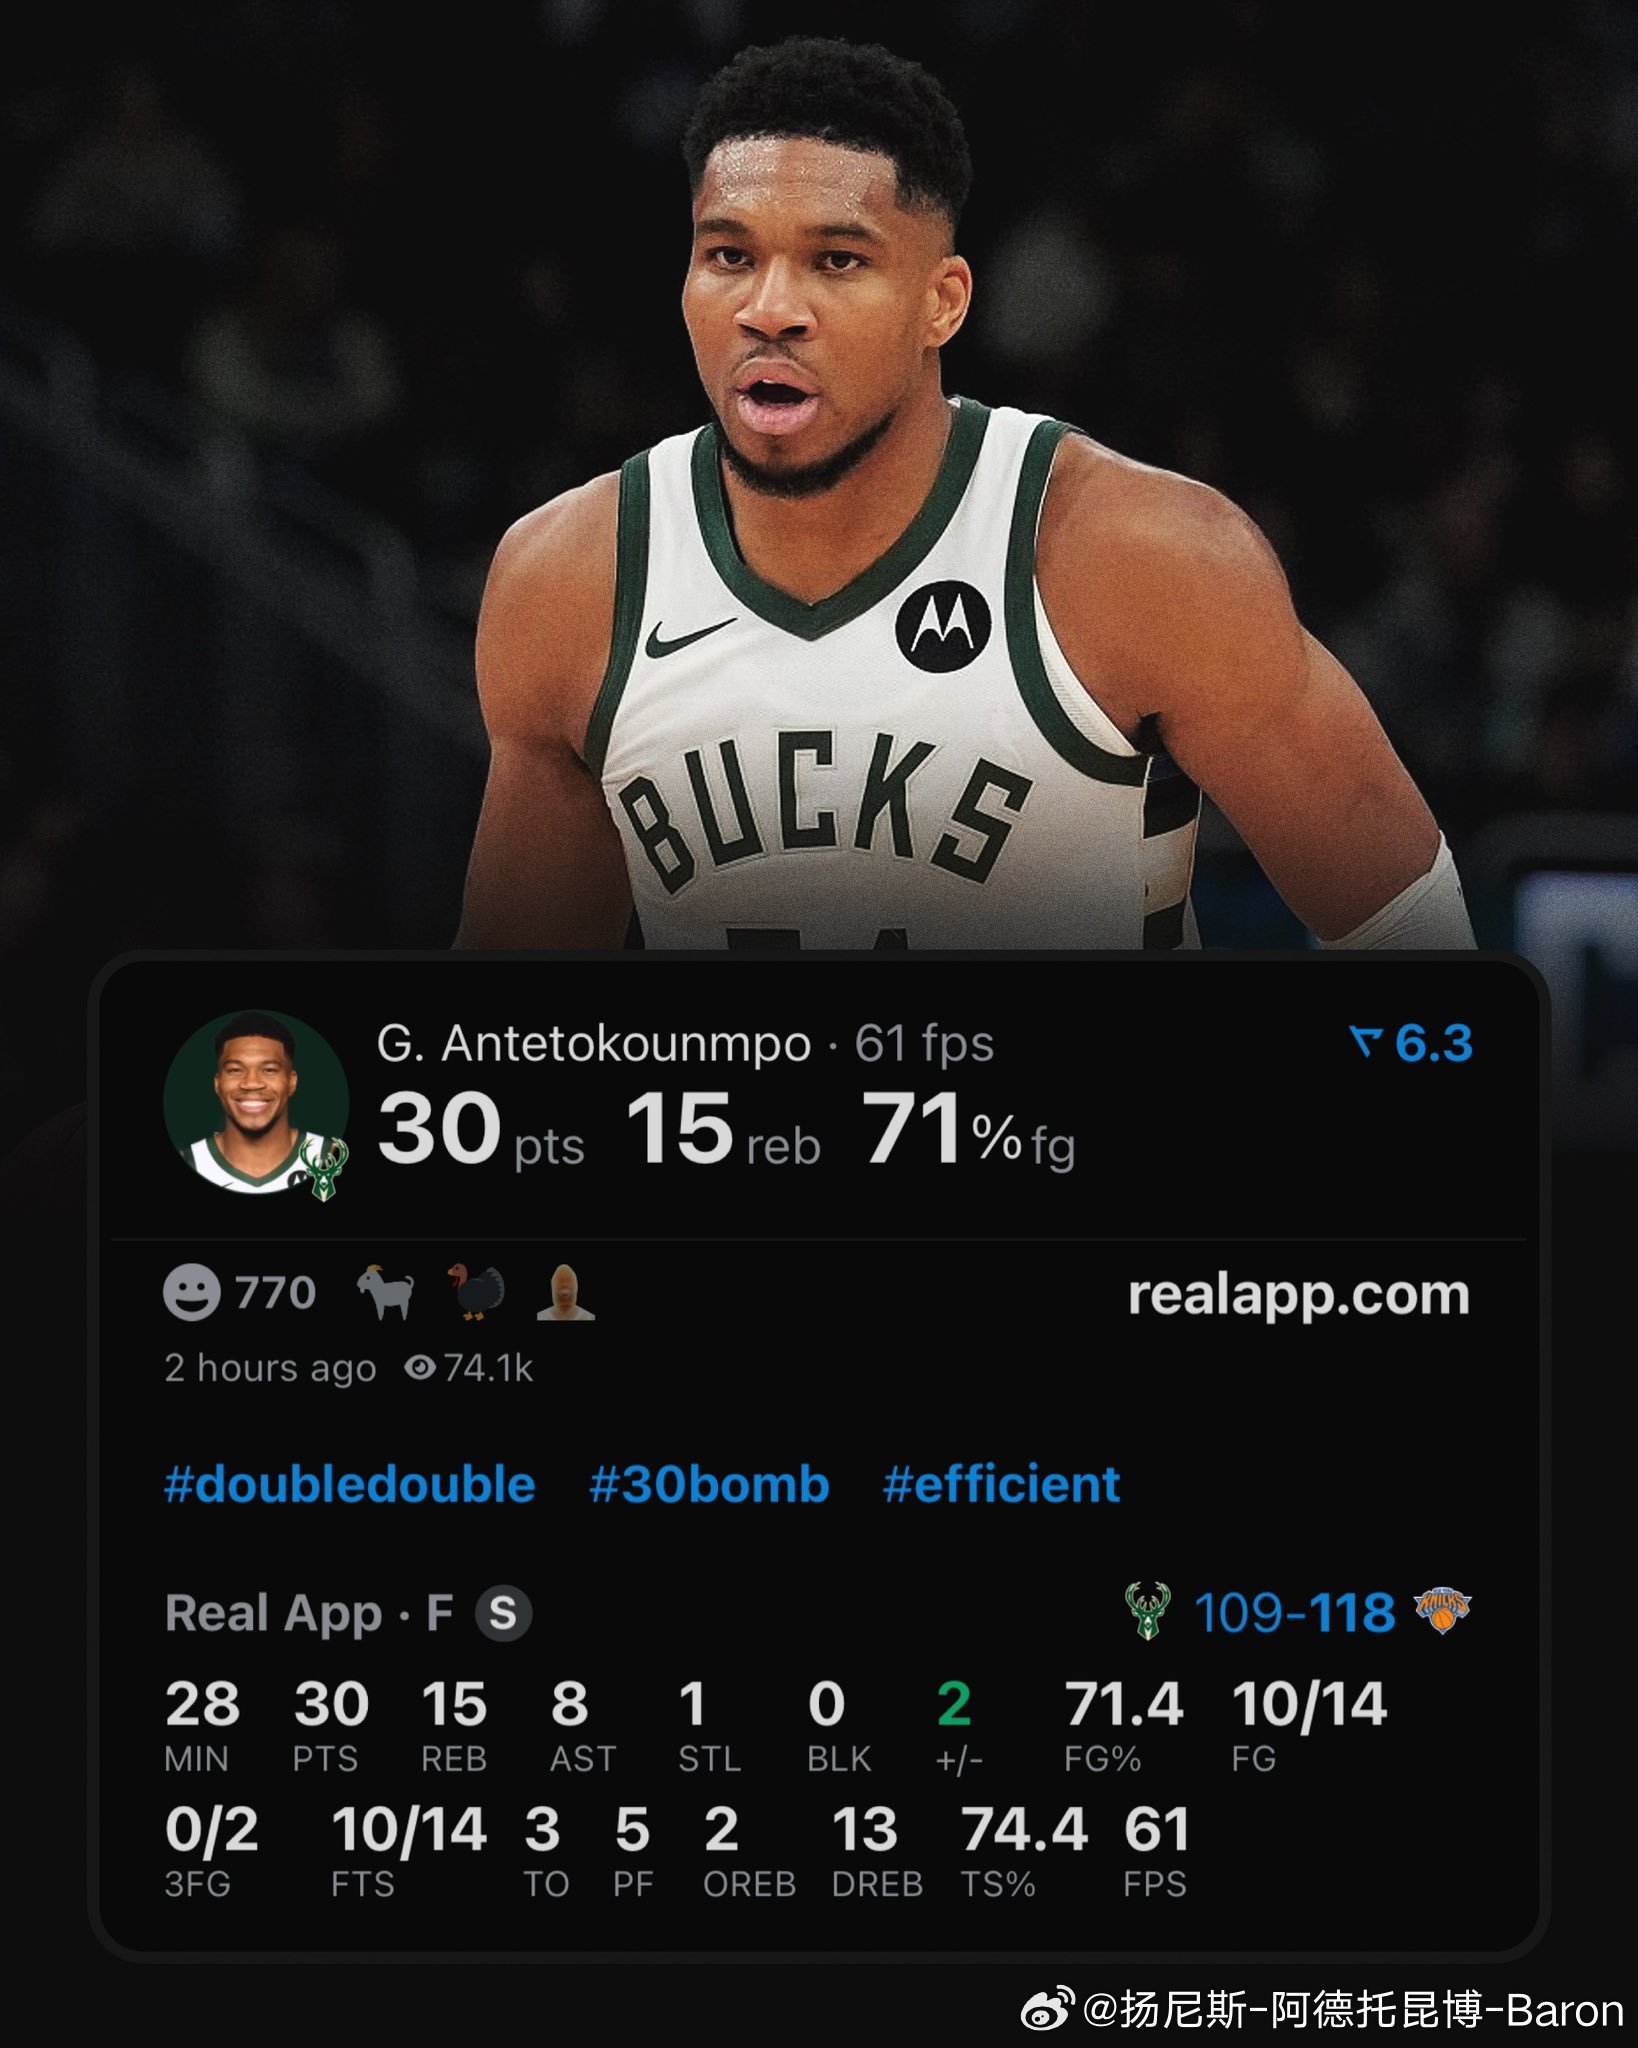Select the turkey emoji reaction
Screen dimensions: 1638x2048
coord(476,1292)
